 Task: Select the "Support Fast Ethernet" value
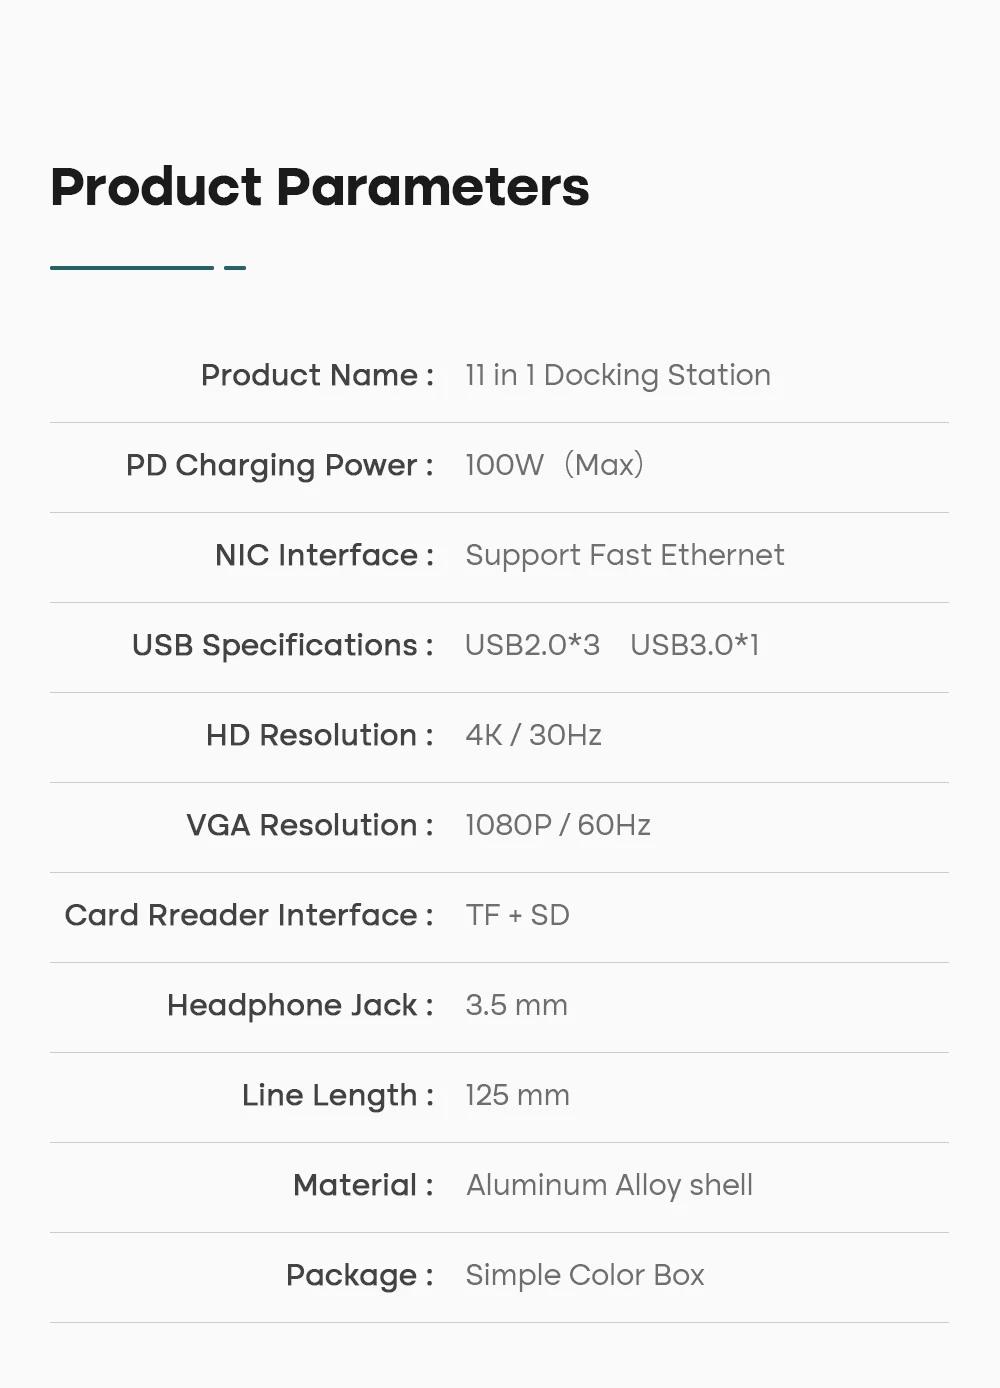[x=625, y=555]
